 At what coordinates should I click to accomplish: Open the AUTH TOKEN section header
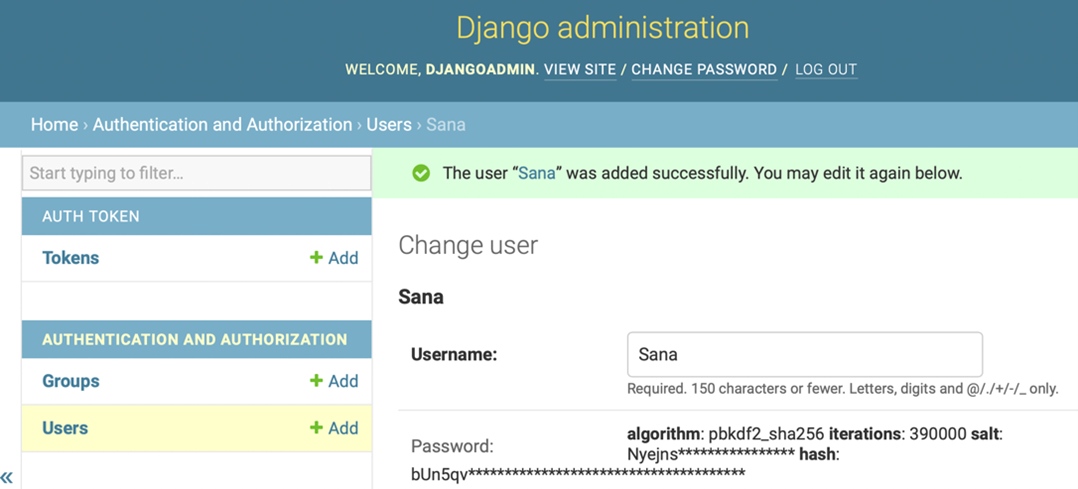click(x=90, y=216)
